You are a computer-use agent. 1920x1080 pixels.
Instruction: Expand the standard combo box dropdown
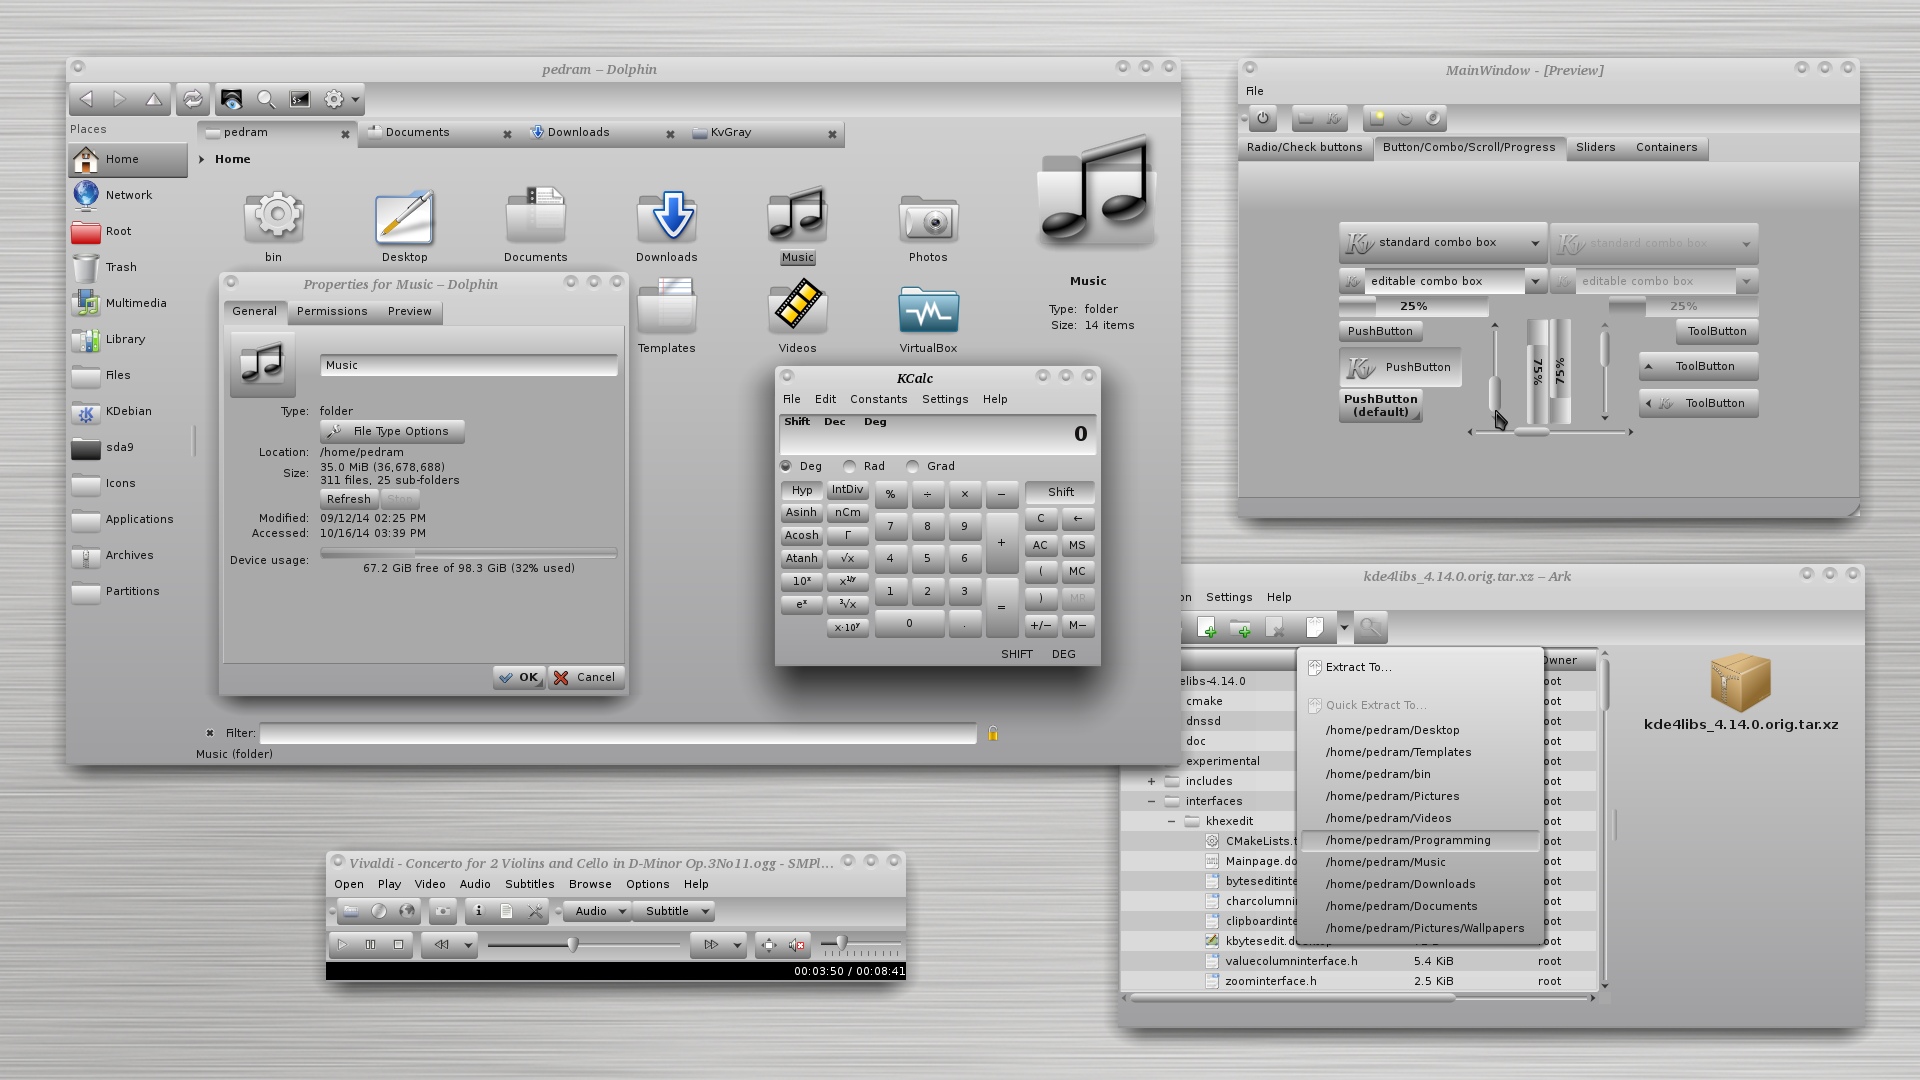[x=1528, y=241]
